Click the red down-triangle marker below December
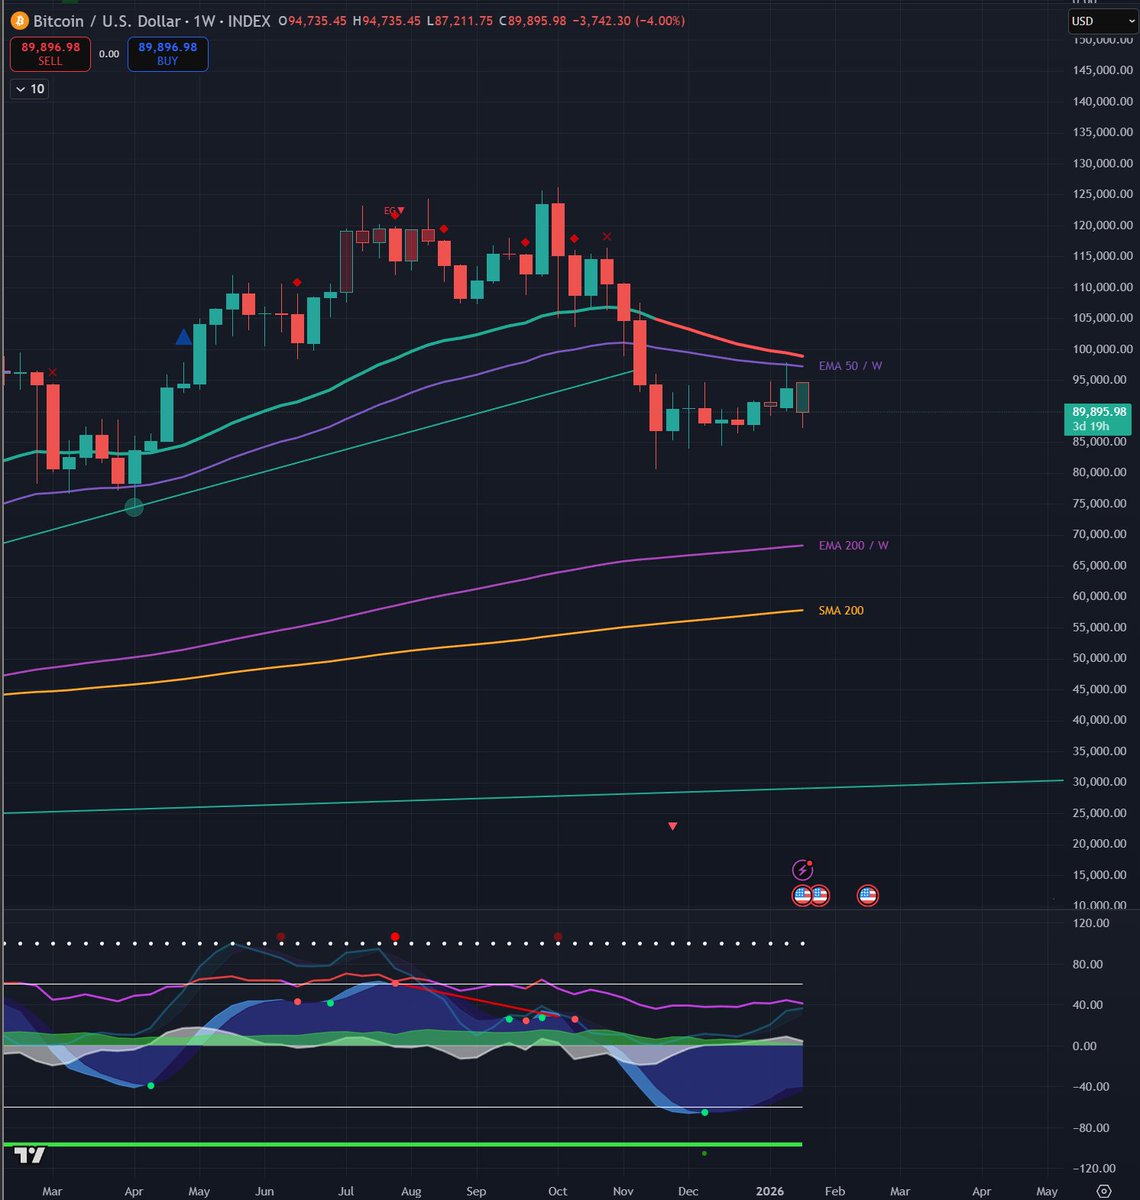Viewport: 1140px width, 1200px height. point(672,826)
